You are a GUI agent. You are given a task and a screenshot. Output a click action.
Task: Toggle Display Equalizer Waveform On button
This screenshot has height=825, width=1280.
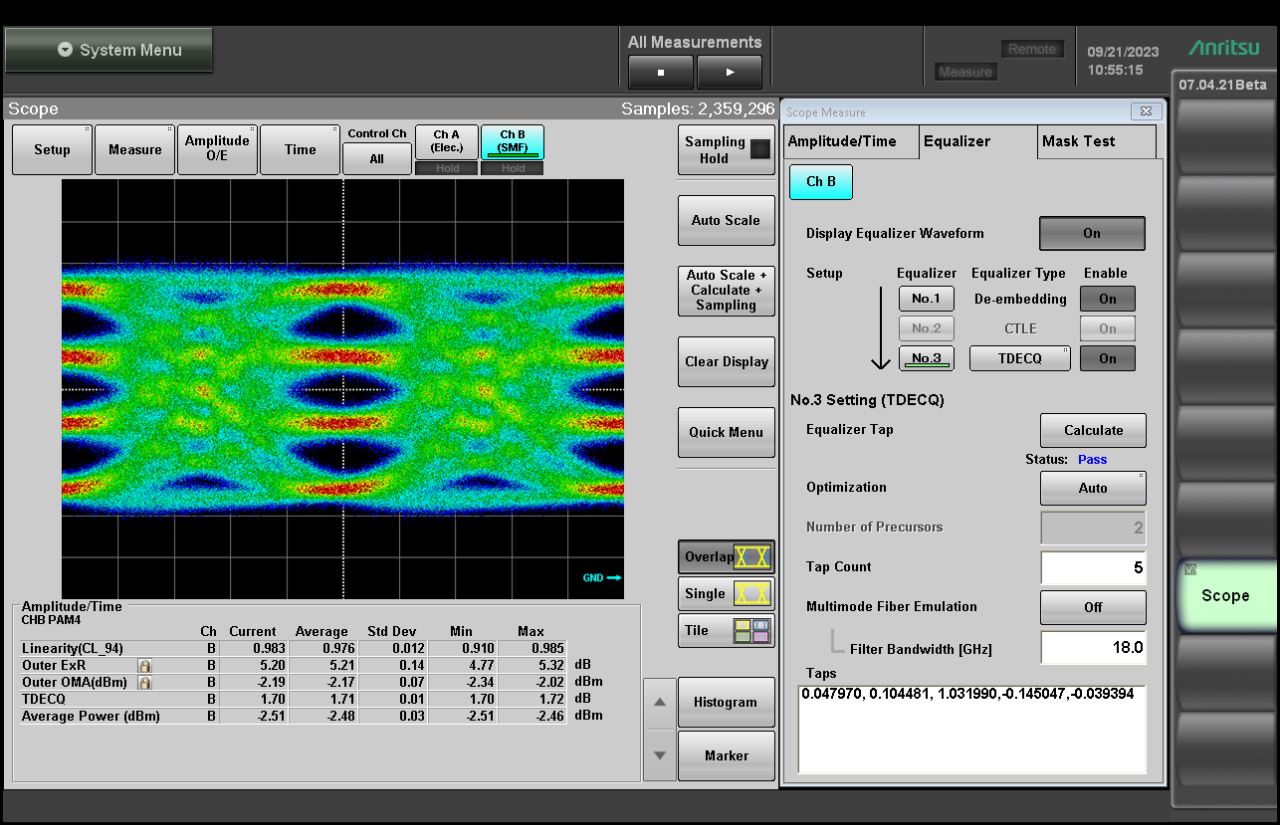coord(1092,233)
